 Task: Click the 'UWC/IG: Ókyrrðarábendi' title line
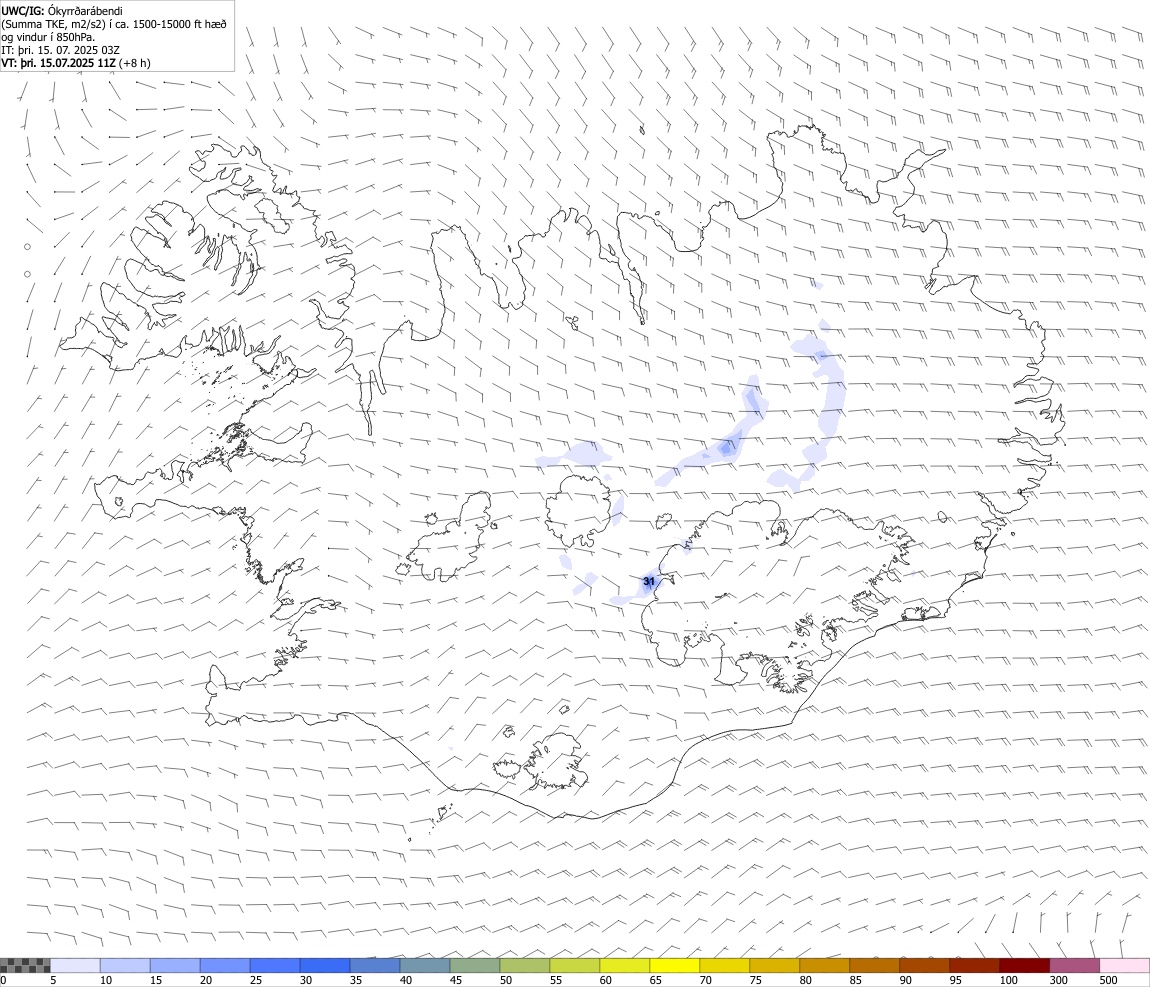coord(62,11)
